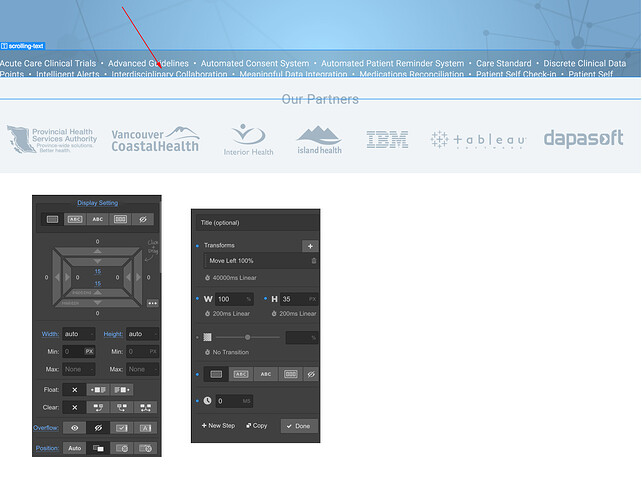Click the delay clock icon
This screenshot has height=500, width=642.
pyautogui.click(x=208, y=401)
